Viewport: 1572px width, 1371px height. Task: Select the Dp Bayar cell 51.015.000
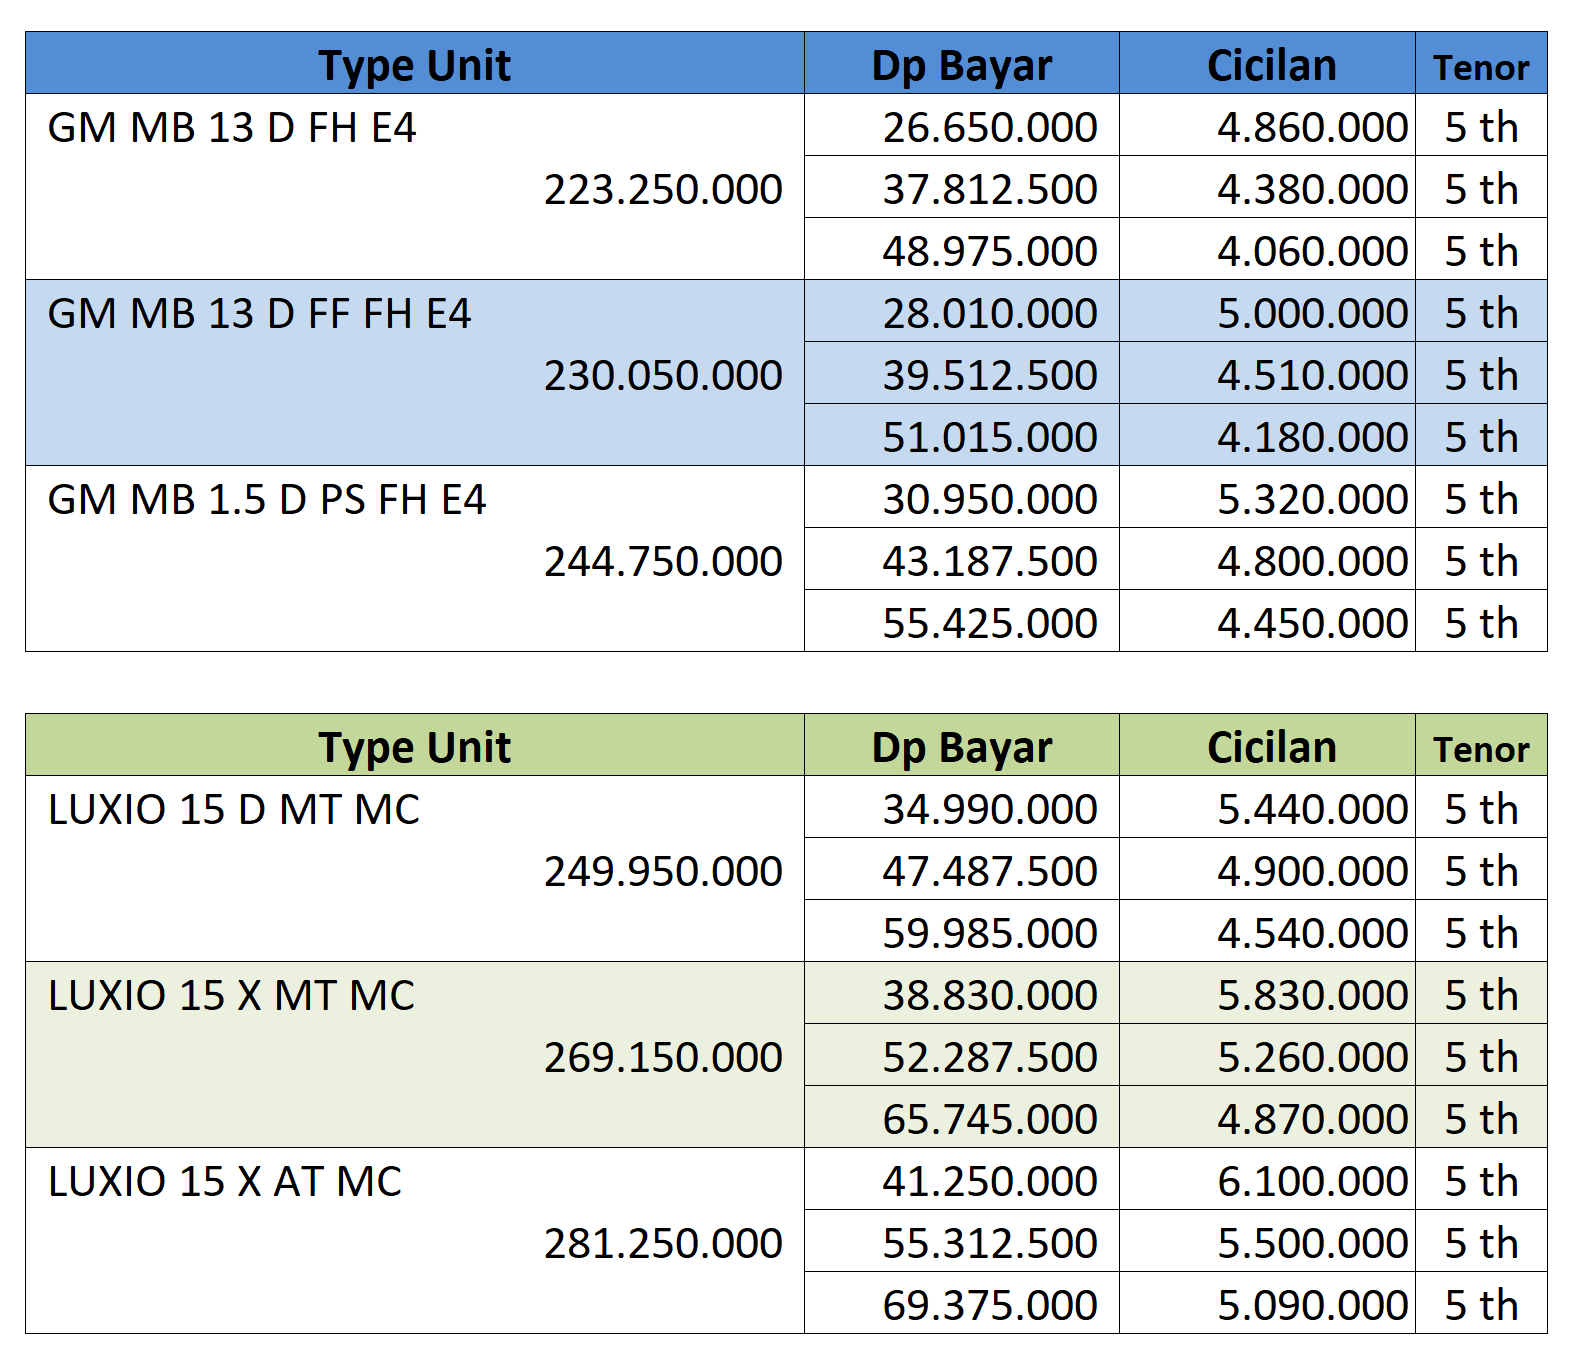coord(989,438)
